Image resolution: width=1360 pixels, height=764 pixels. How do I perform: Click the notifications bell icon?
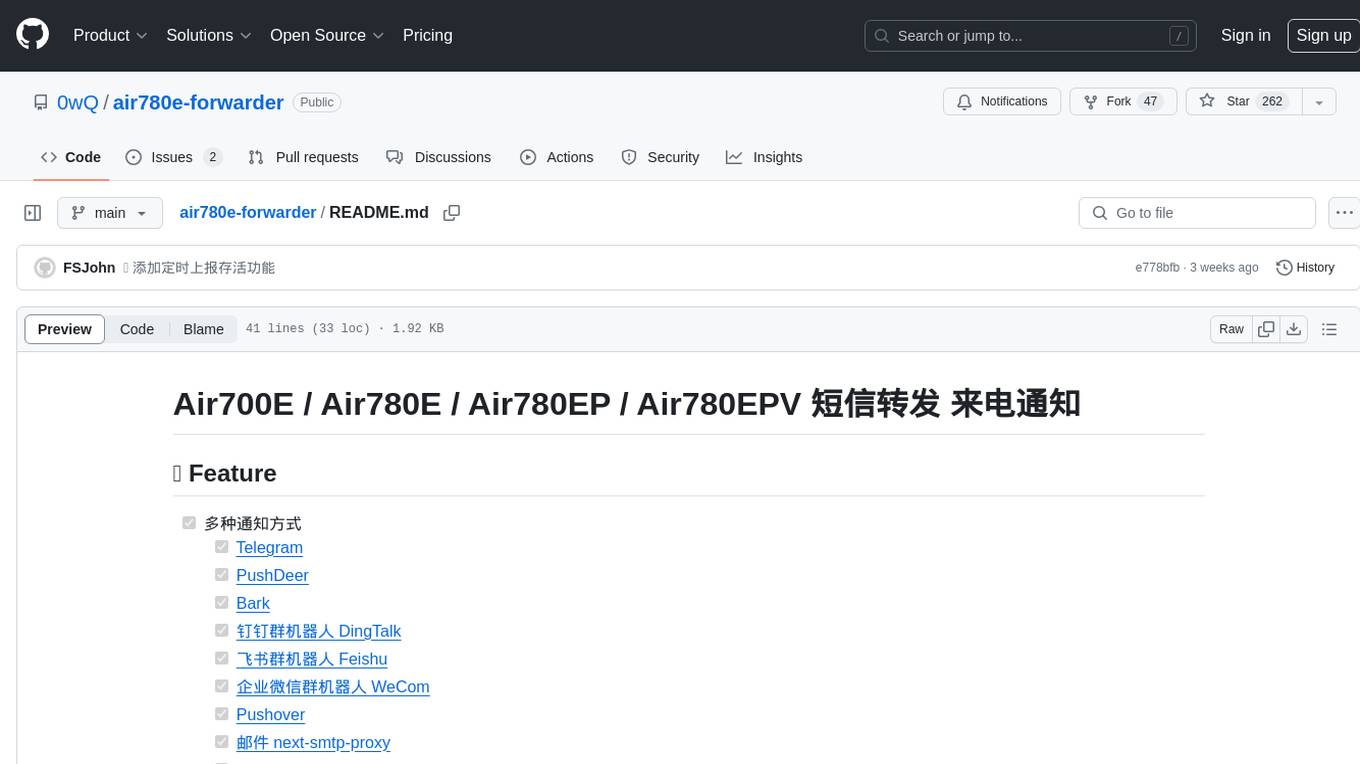point(965,102)
